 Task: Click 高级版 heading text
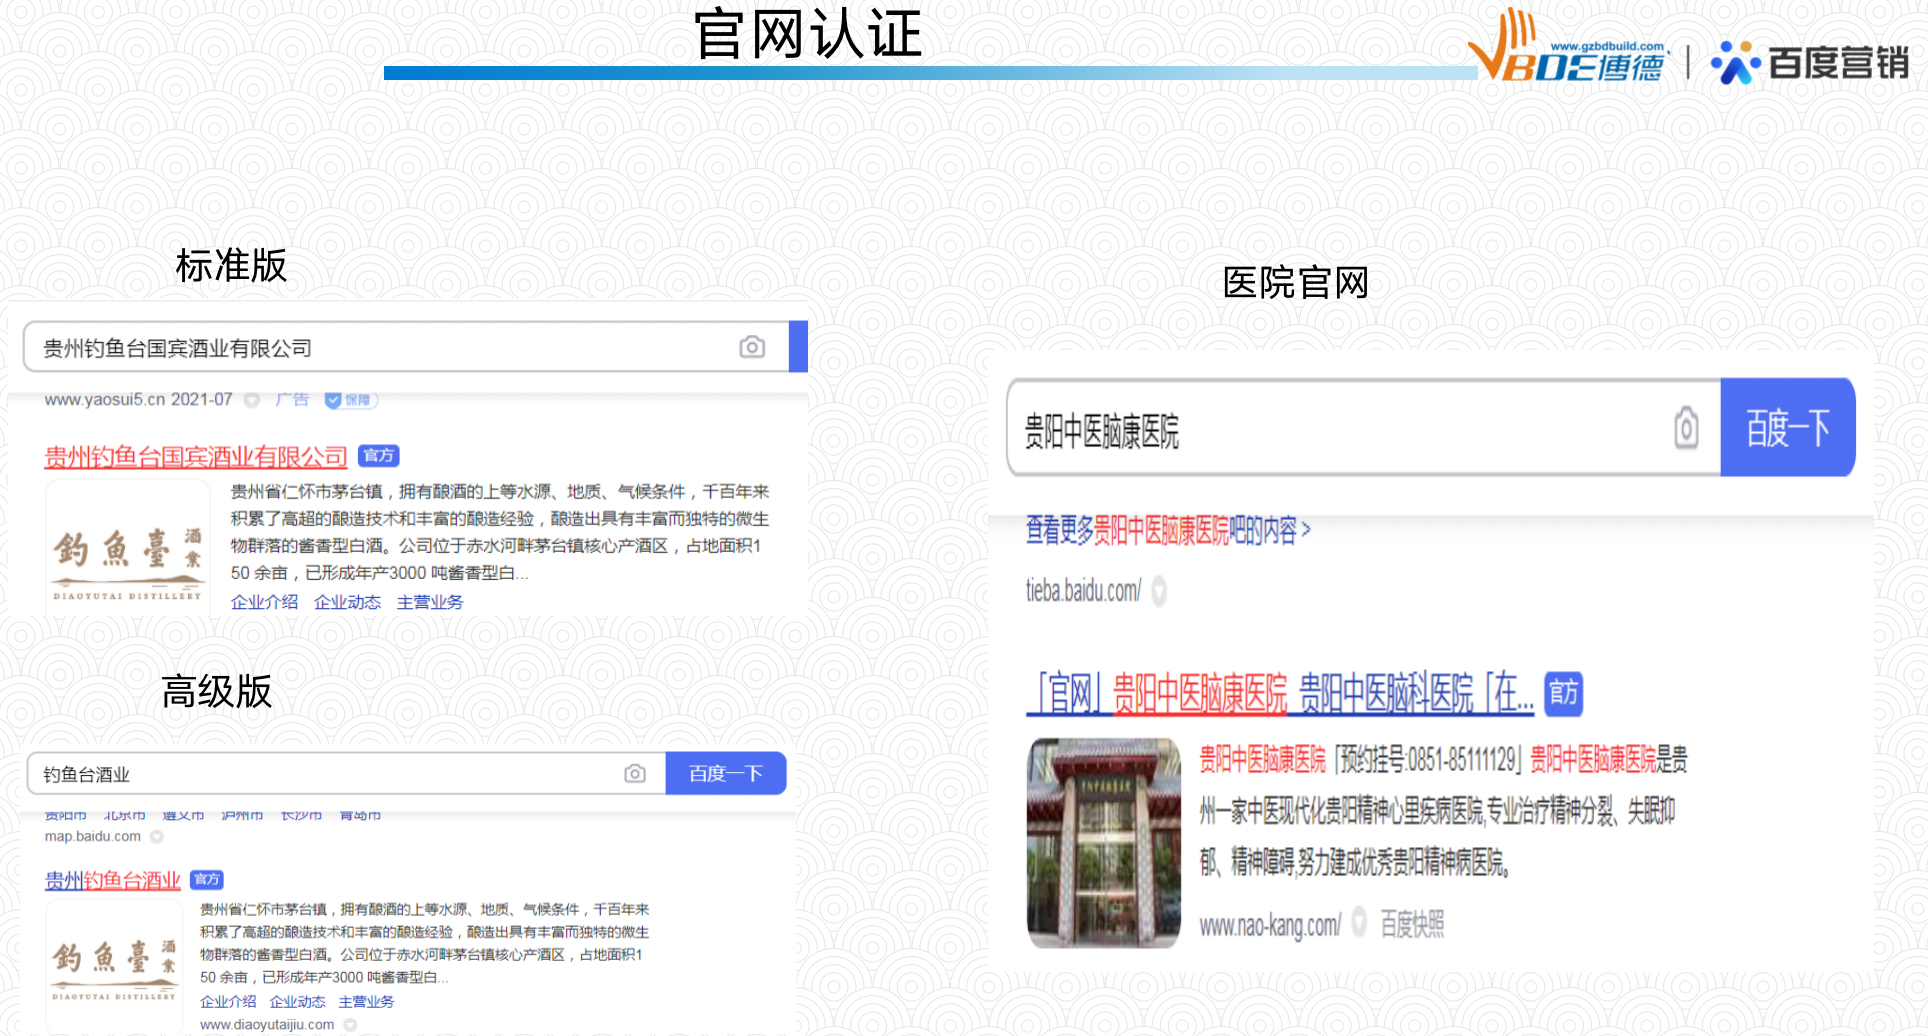click(x=216, y=692)
